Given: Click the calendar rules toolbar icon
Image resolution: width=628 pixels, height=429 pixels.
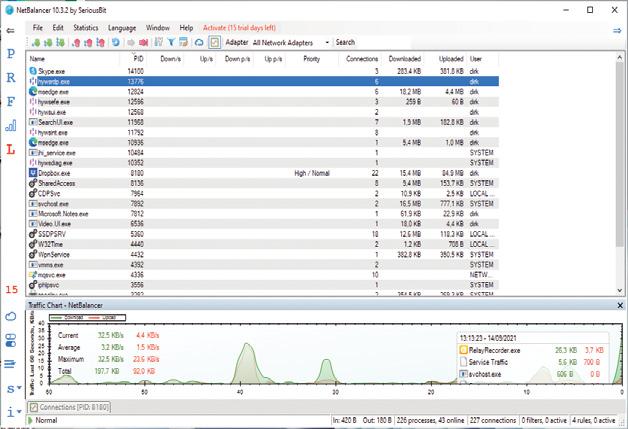Looking at the screenshot, I should [x=183, y=42].
